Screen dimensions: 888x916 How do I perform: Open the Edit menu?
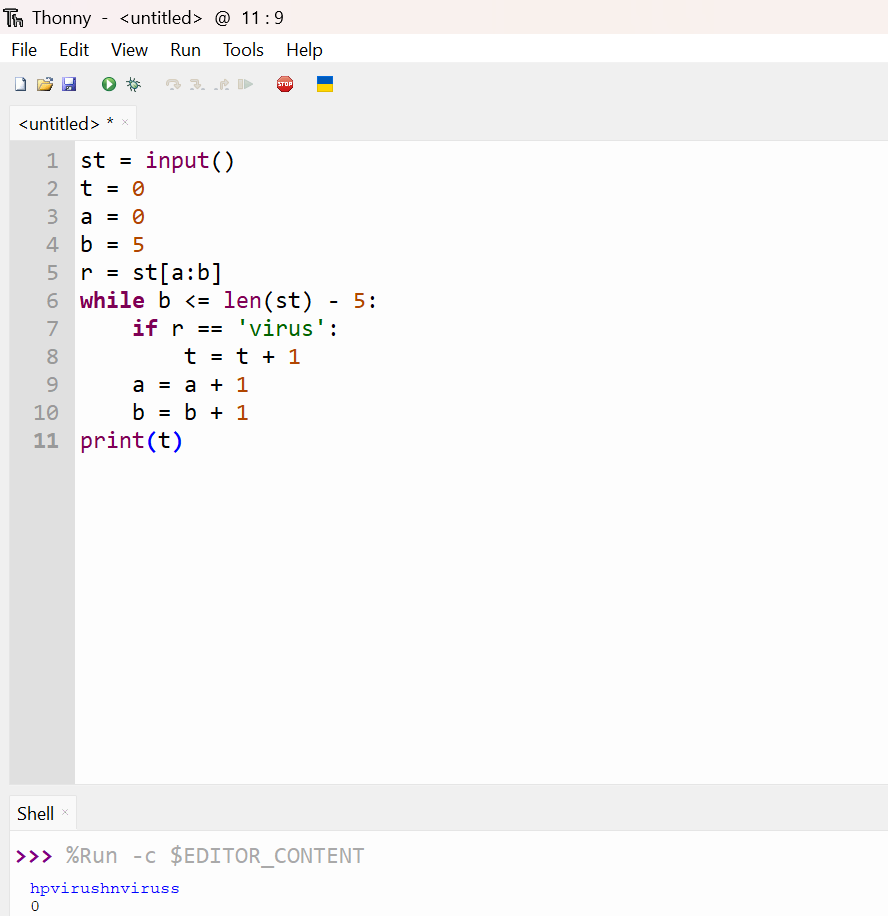coord(74,50)
